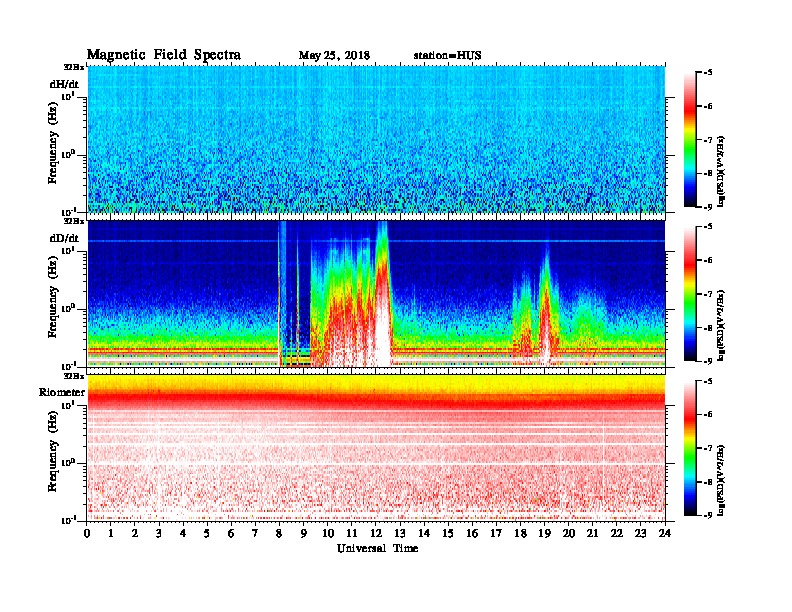Click the "-5" value on dH/dt color bar
This screenshot has width=792, height=612.
coord(708,73)
